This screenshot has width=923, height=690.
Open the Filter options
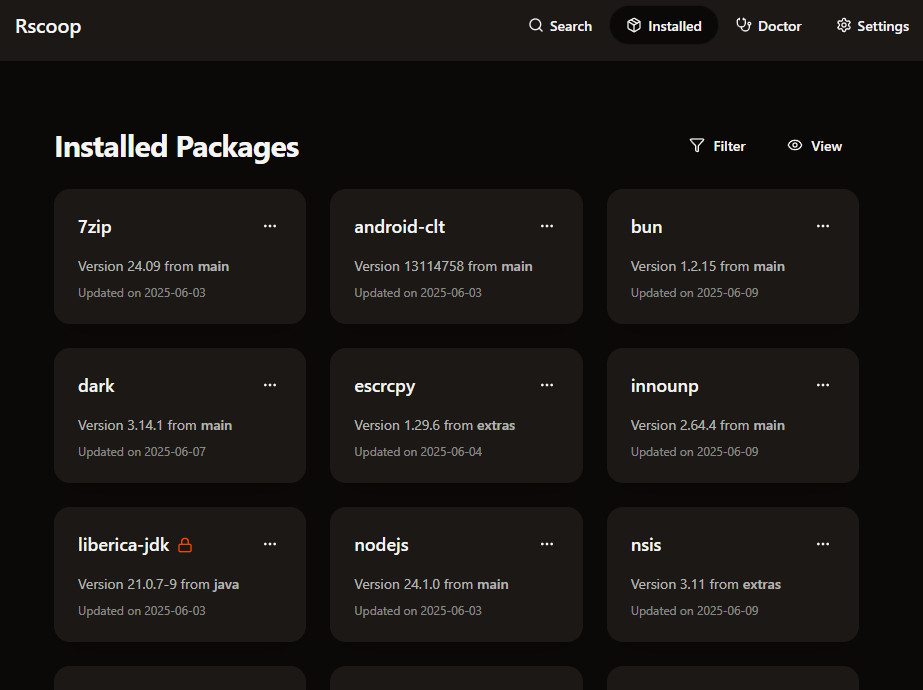718,146
